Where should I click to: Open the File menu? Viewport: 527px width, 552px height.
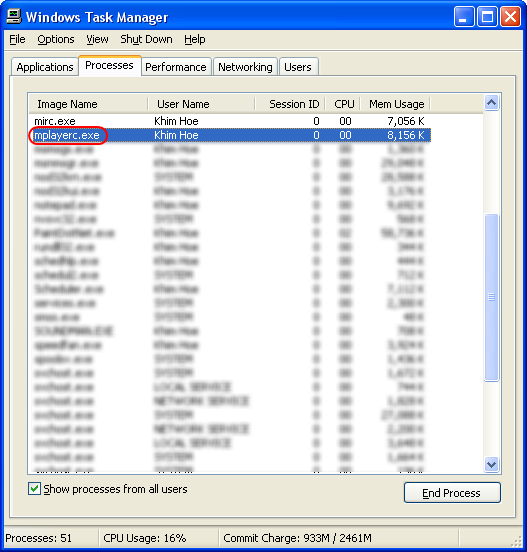pyautogui.click(x=17, y=39)
